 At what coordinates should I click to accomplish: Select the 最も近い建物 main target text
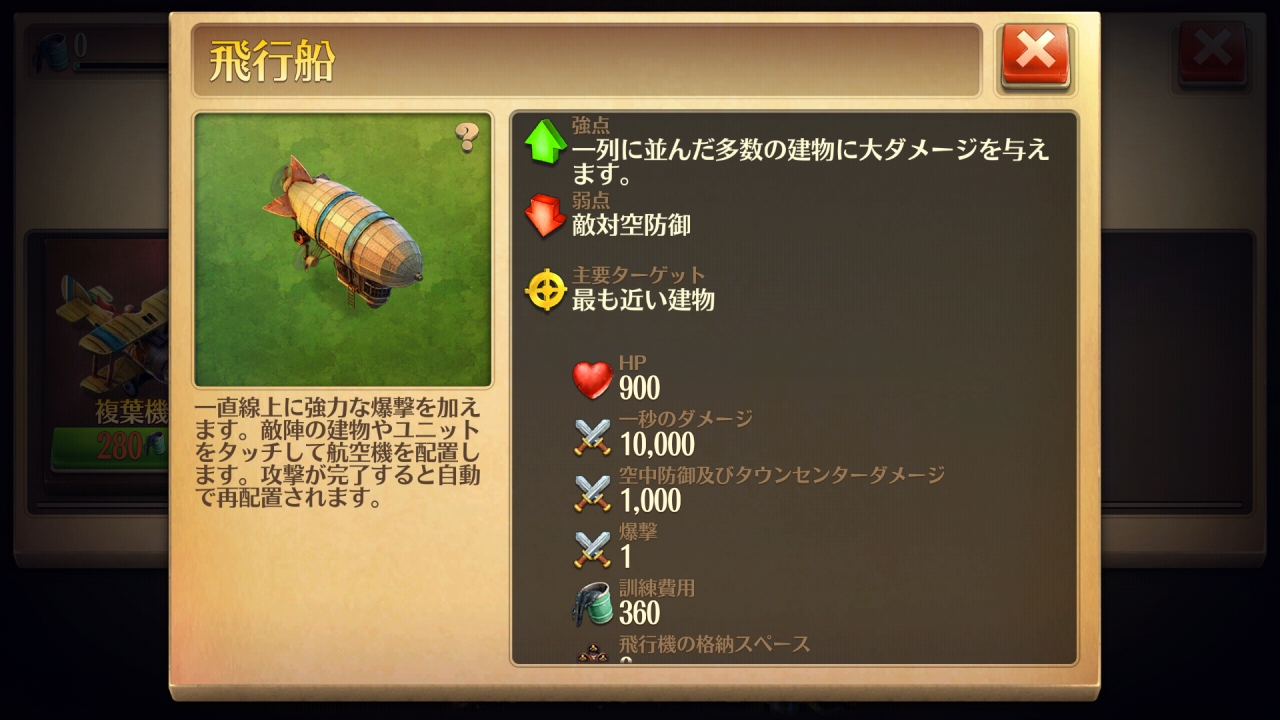643,299
